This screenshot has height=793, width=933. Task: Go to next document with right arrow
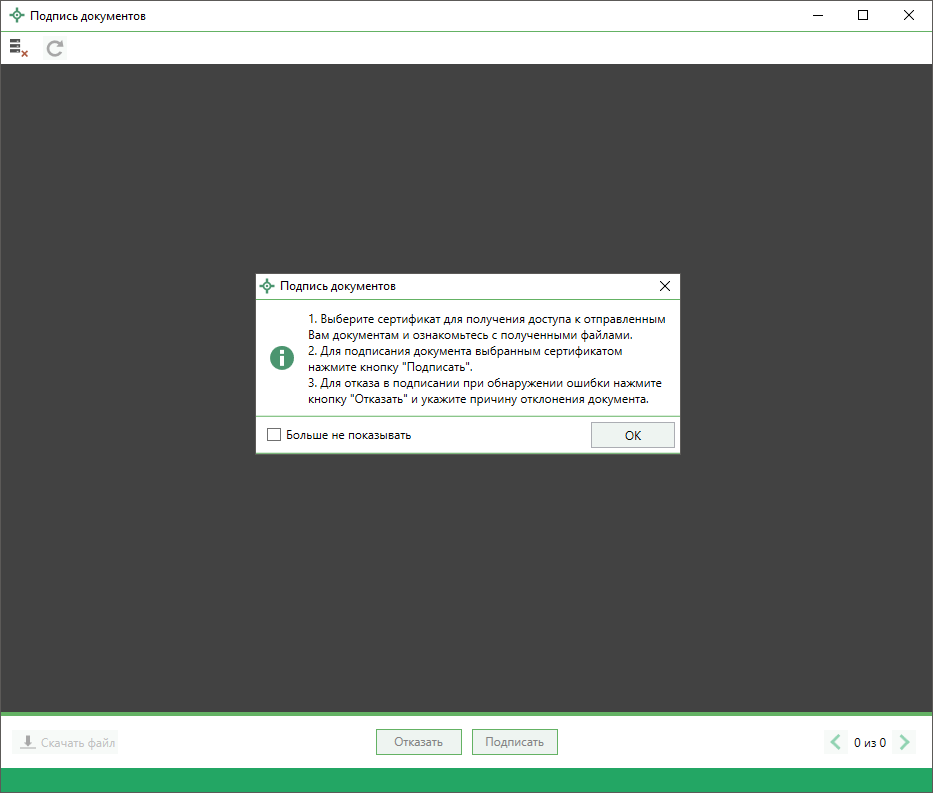904,742
